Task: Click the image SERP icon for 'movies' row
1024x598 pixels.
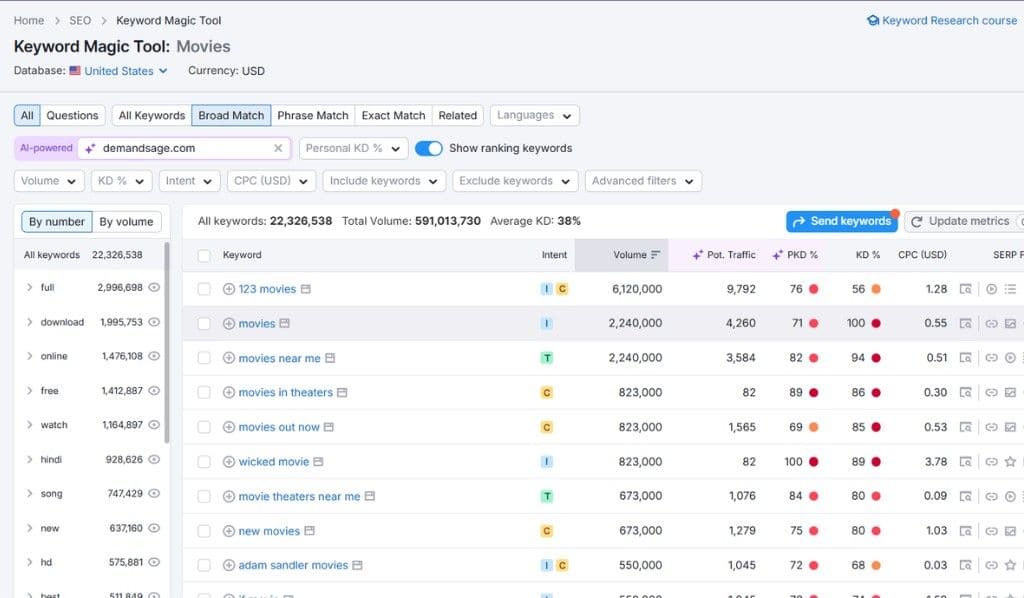Action: [x=1010, y=323]
